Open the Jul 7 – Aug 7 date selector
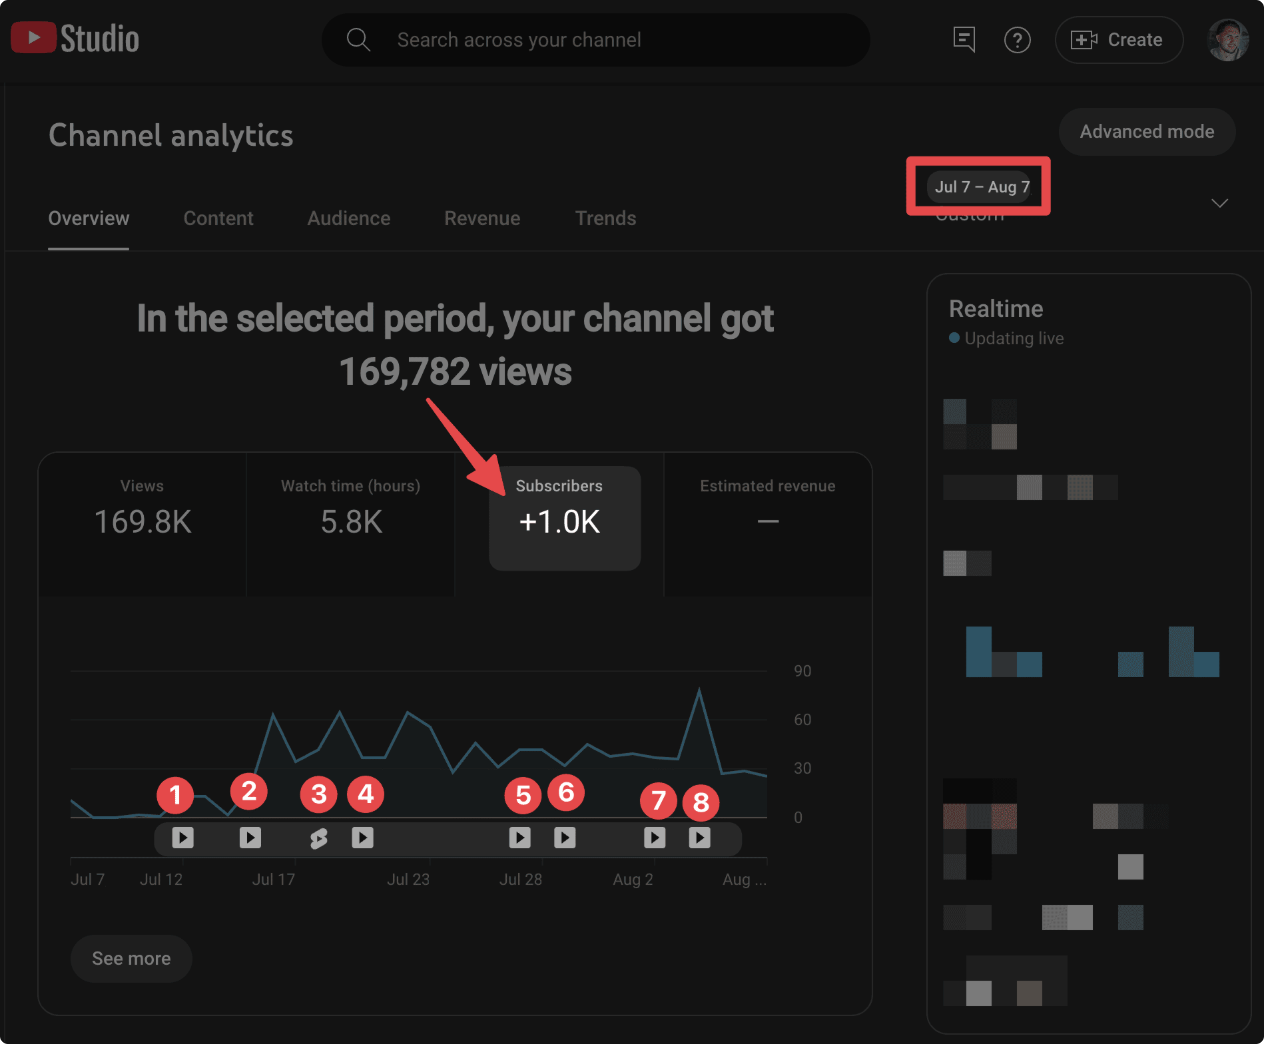1264x1044 pixels. tap(979, 187)
